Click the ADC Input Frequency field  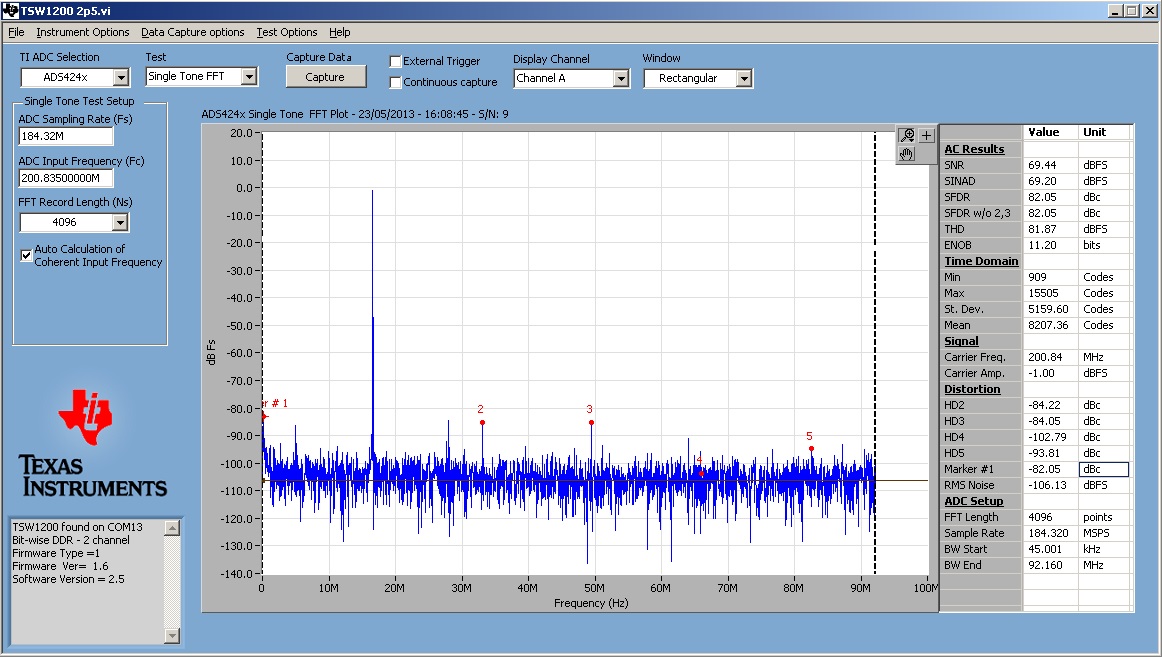click(66, 179)
